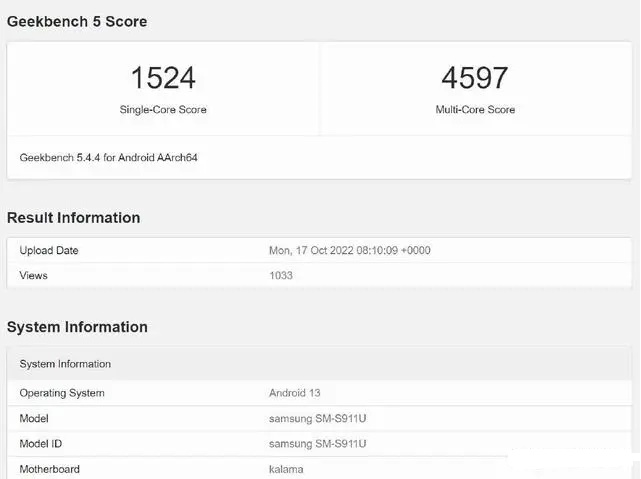Viewport: 641px width, 479px height.
Task: Click samsung SM-S911U in the Model row
Action: click(x=317, y=419)
